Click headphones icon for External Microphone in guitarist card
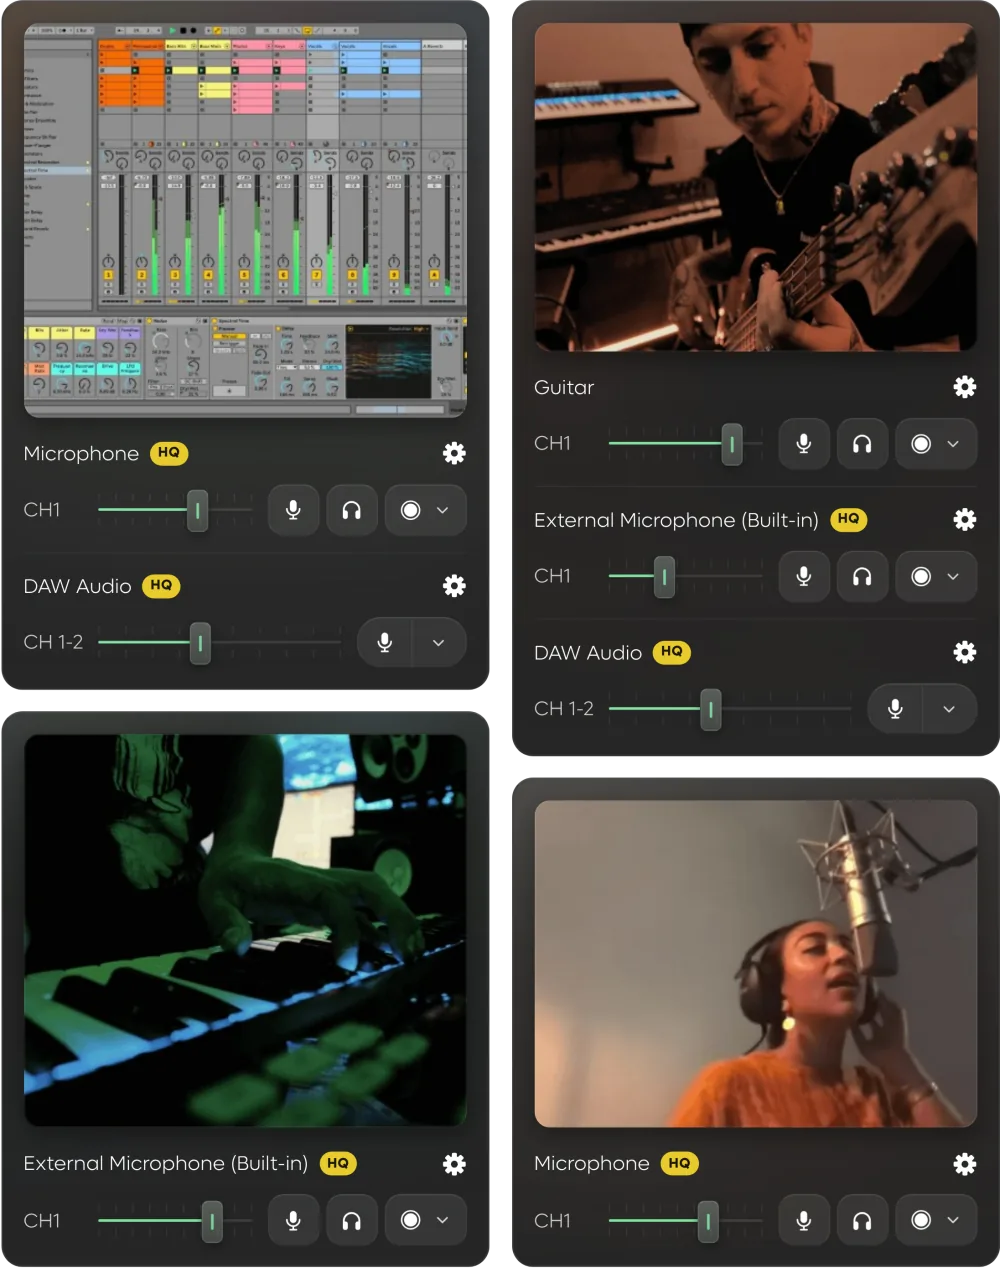Screen dimensions: 1000x1268 point(862,576)
